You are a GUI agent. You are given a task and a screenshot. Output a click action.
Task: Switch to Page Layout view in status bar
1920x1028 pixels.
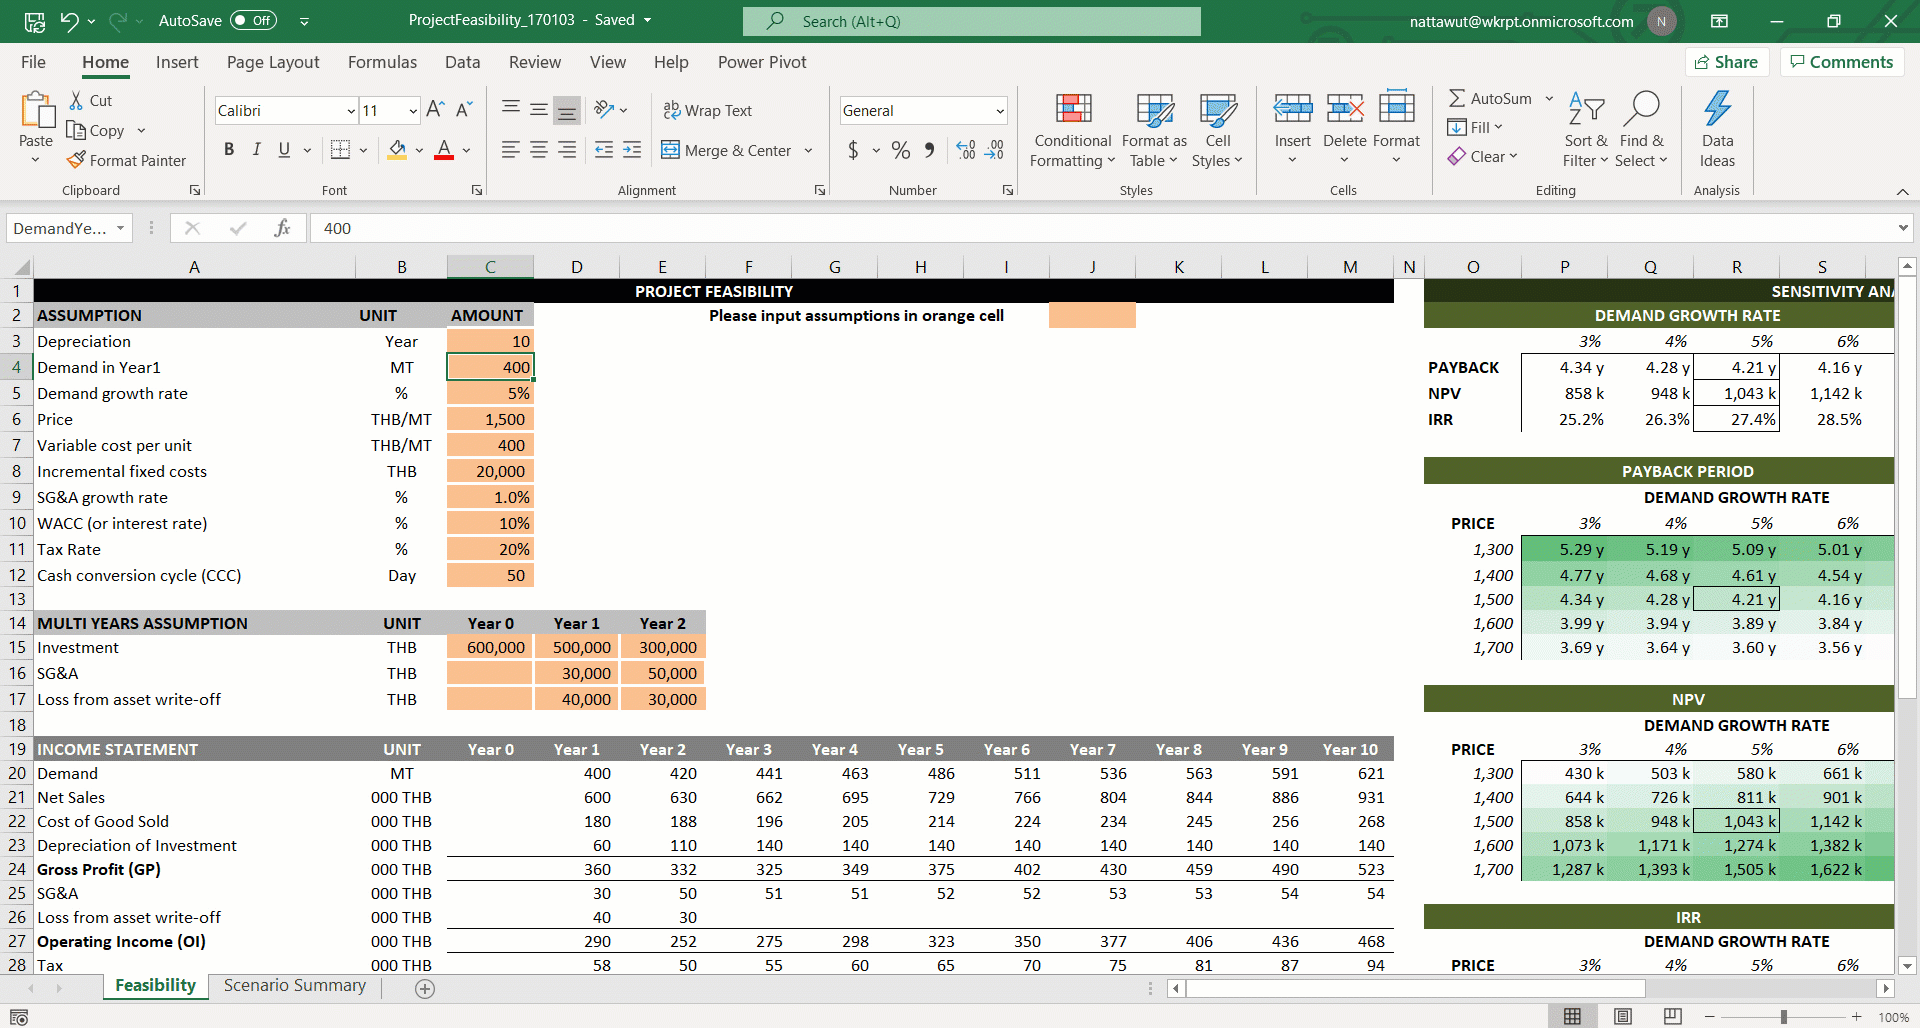click(1623, 1017)
